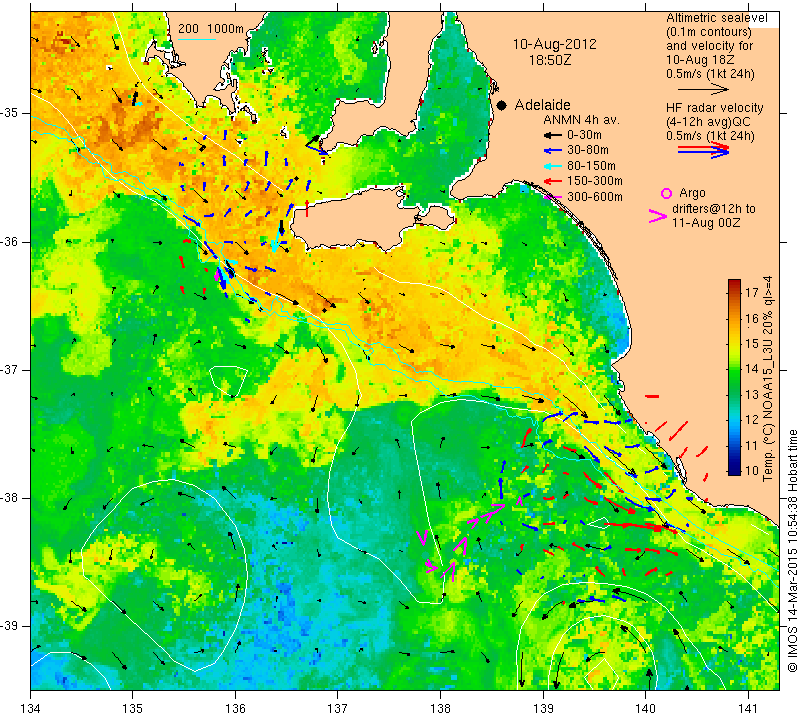Click the magenta drifter chevron in legend
This screenshot has width=800, height=720.
(658, 216)
